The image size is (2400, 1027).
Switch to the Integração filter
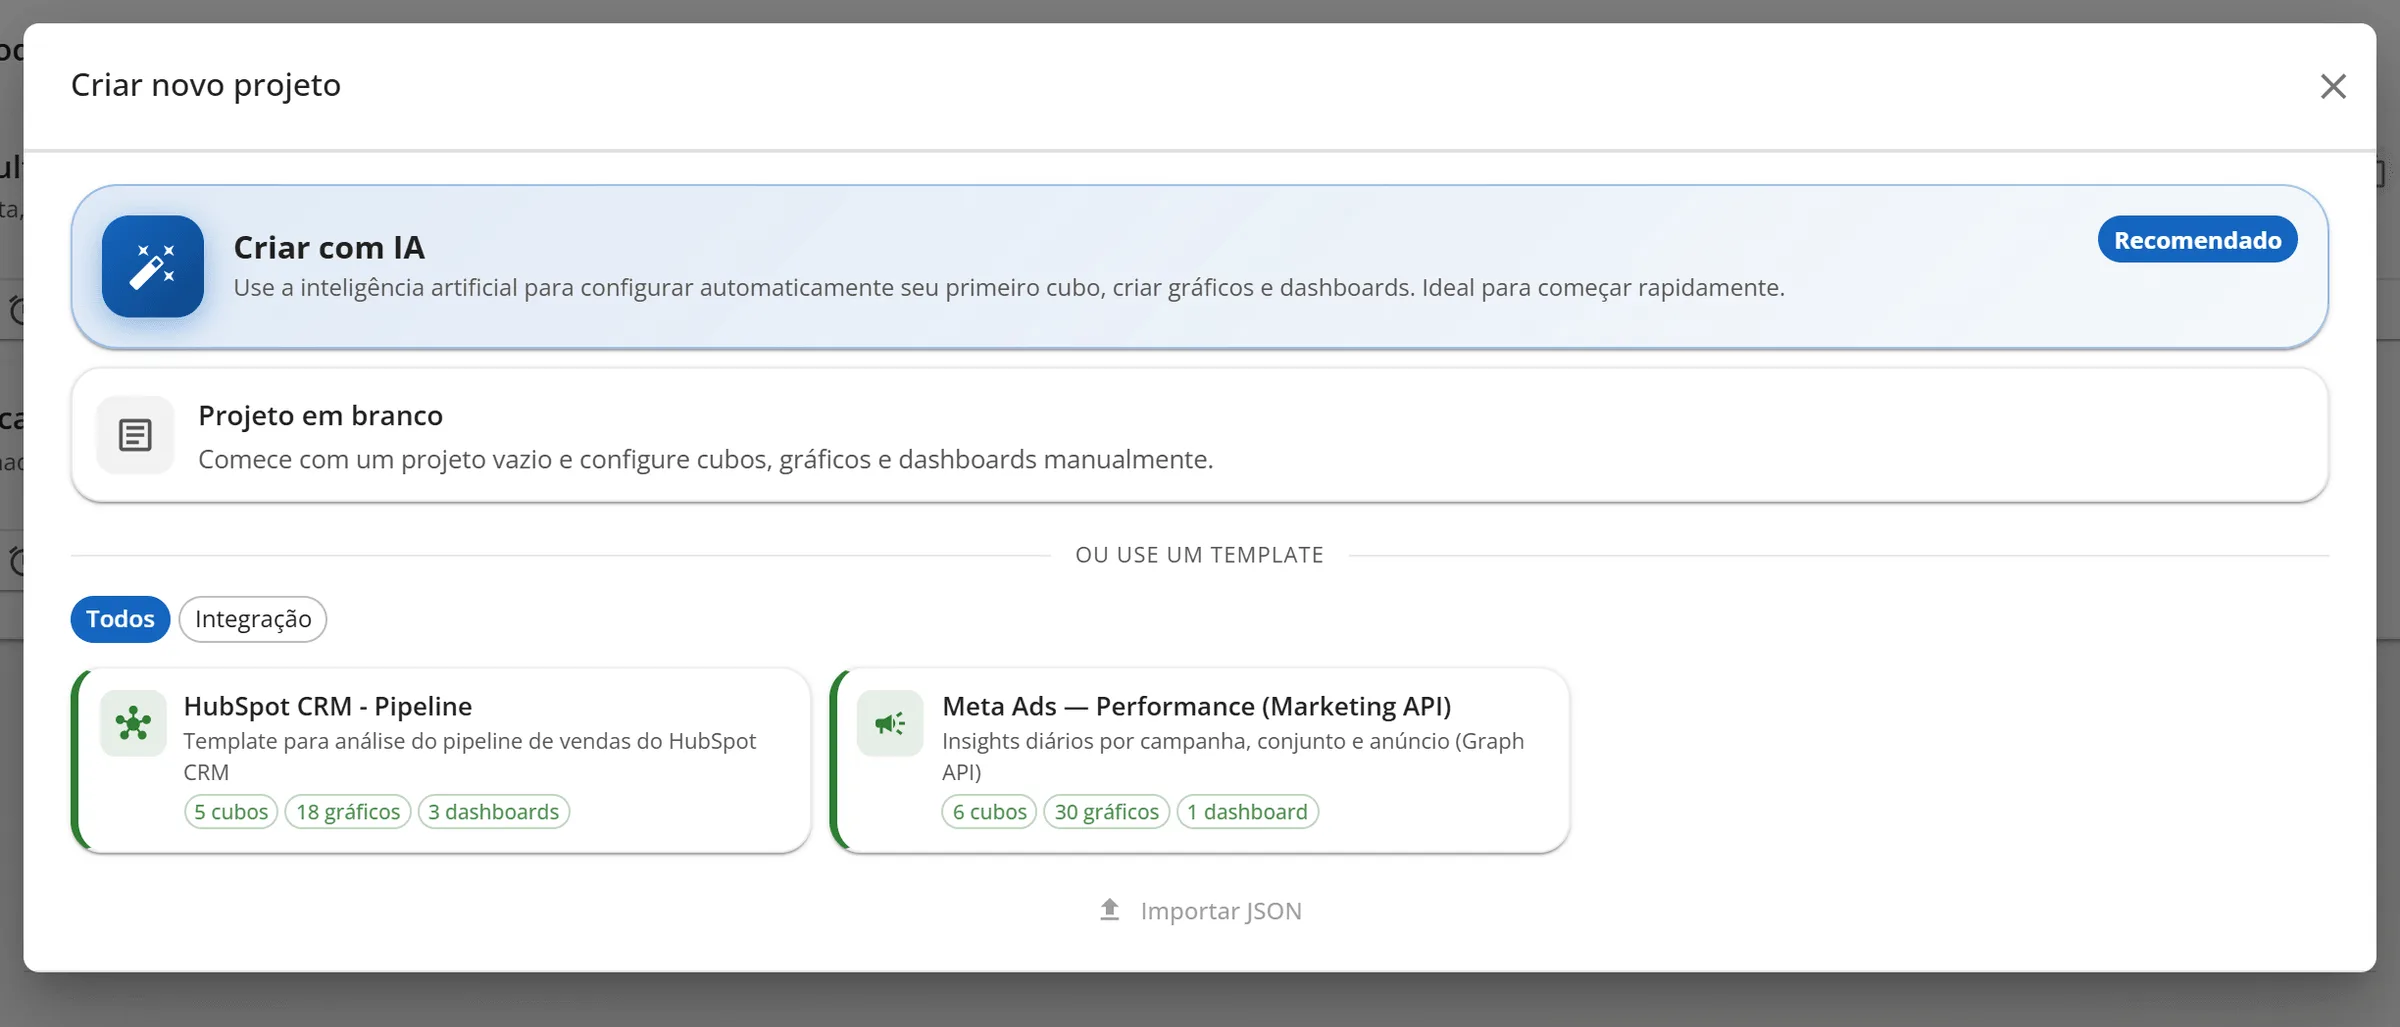point(253,619)
